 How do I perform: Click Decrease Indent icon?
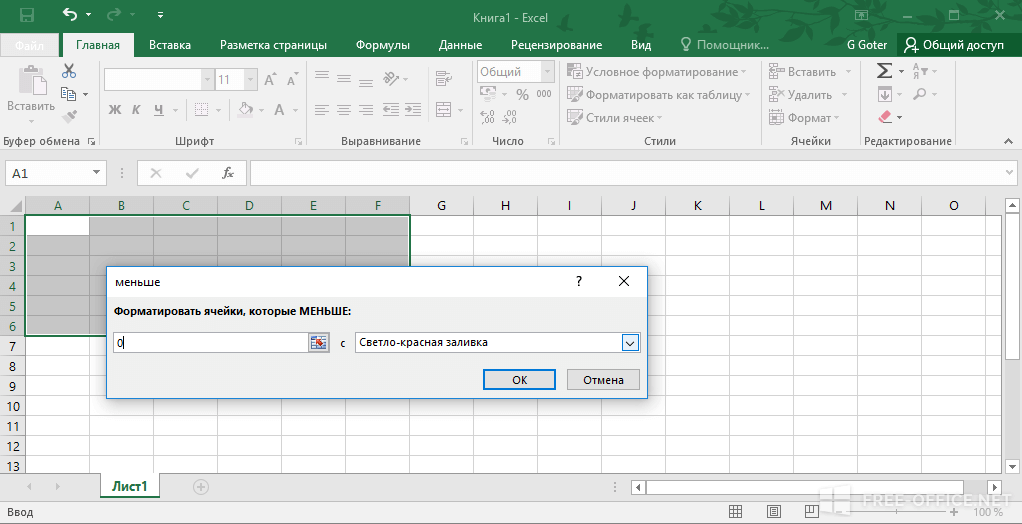tap(391, 109)
